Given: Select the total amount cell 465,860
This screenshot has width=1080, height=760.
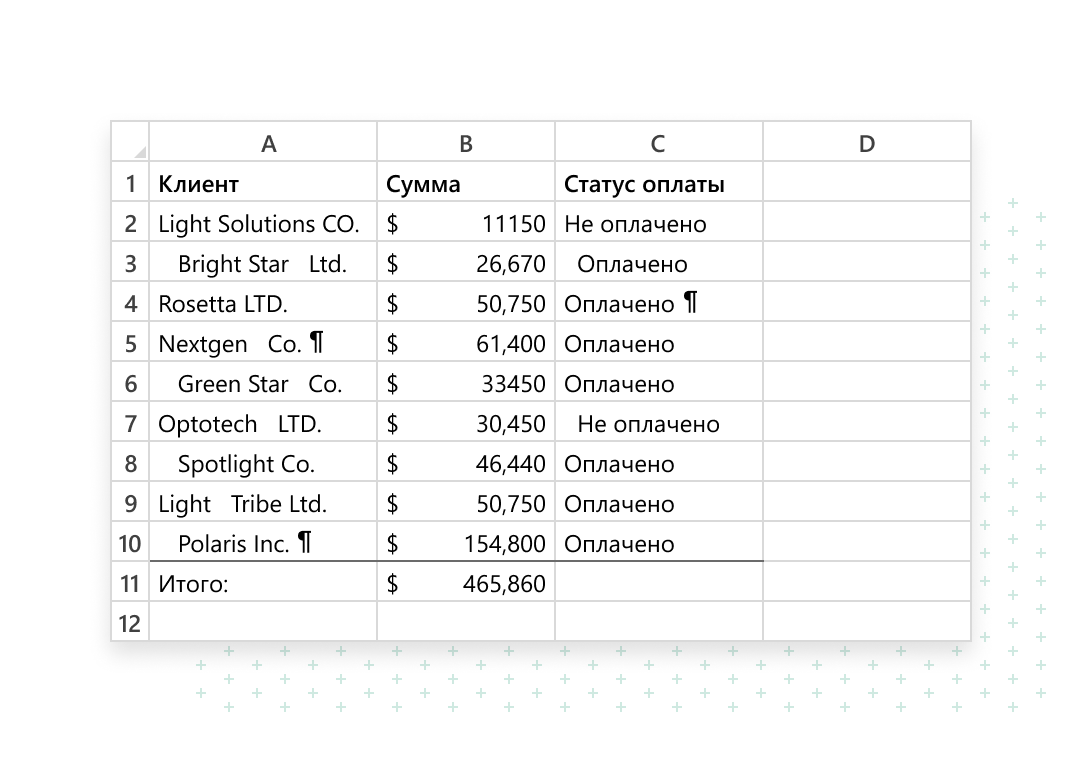Looking at the screenshot, I should click(x=465, y=584).
